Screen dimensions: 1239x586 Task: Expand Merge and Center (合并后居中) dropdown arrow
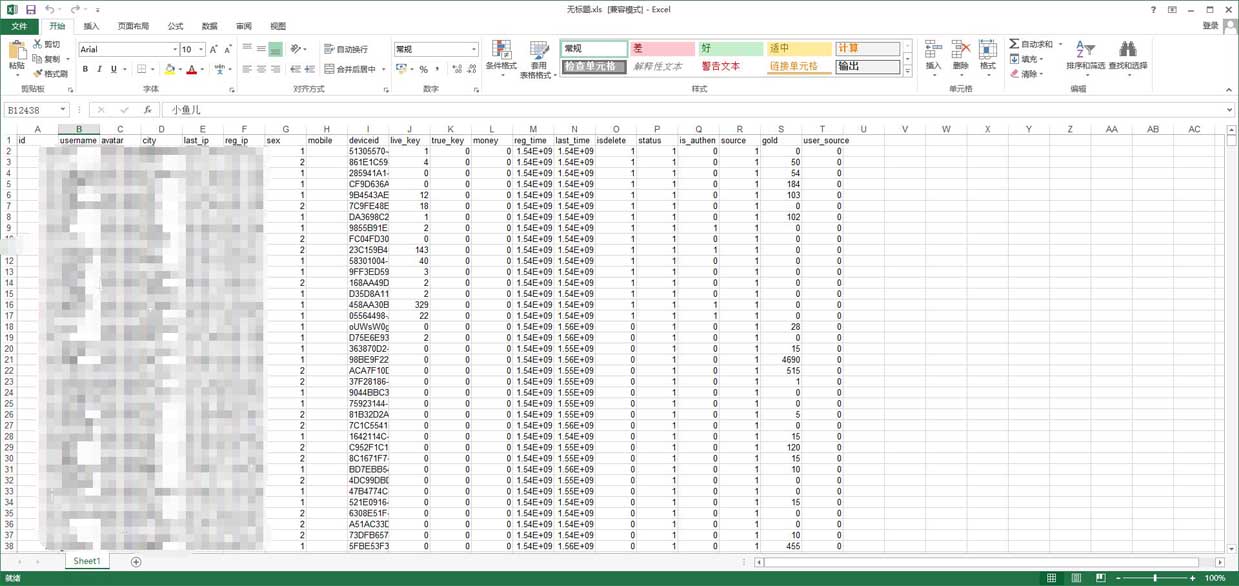click(385, 69)
